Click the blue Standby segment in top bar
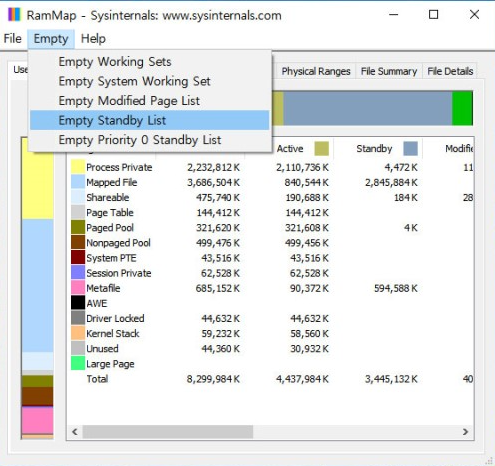The image size is (495, 466). [x=368, y=108]
